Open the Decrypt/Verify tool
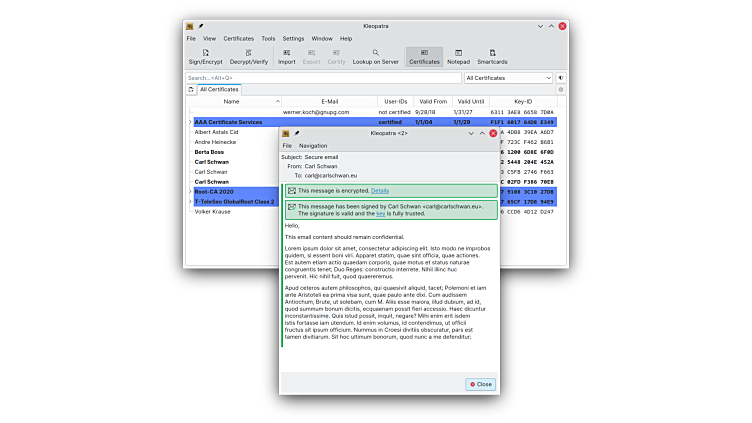The width and height of the screenshot is (752, 423). click(x=248, y=56)
